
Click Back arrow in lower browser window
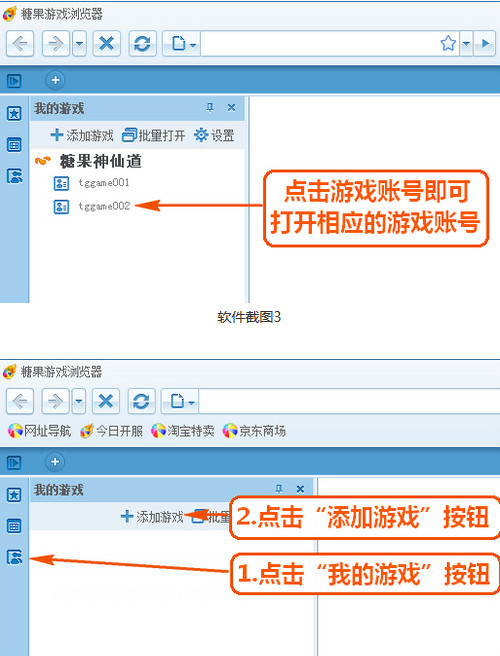(20, 401)
